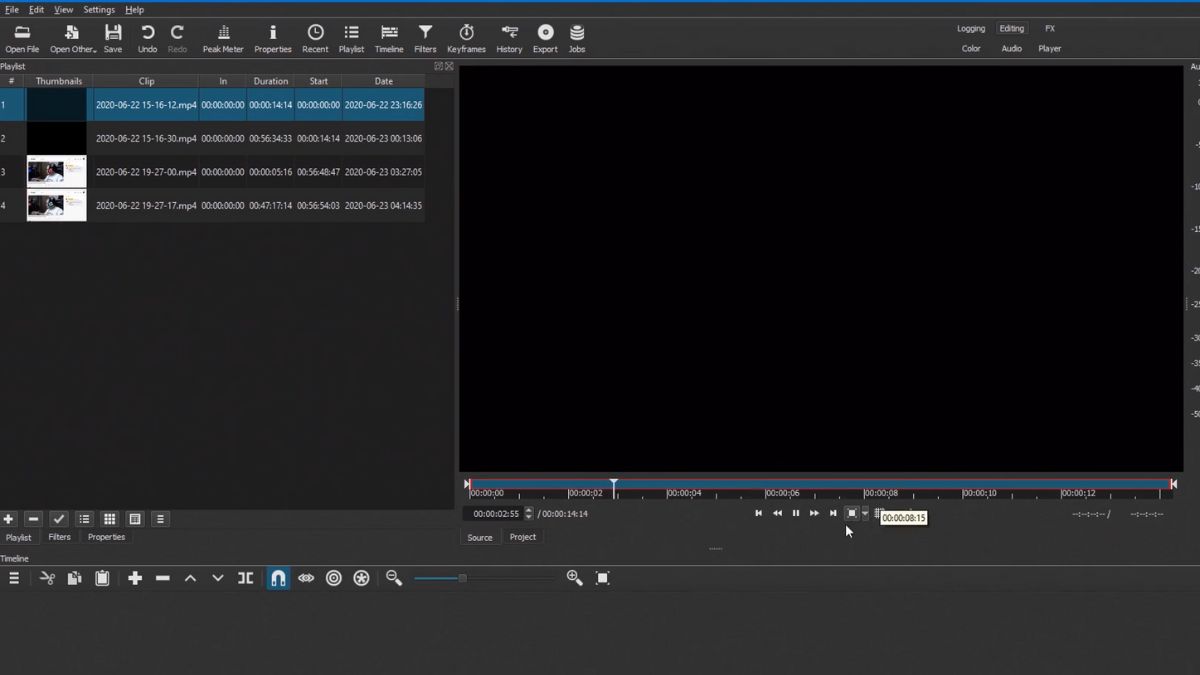Step the player timecode spinner arrows
This screenshot has height=675, width=1200.
point(529,514)
